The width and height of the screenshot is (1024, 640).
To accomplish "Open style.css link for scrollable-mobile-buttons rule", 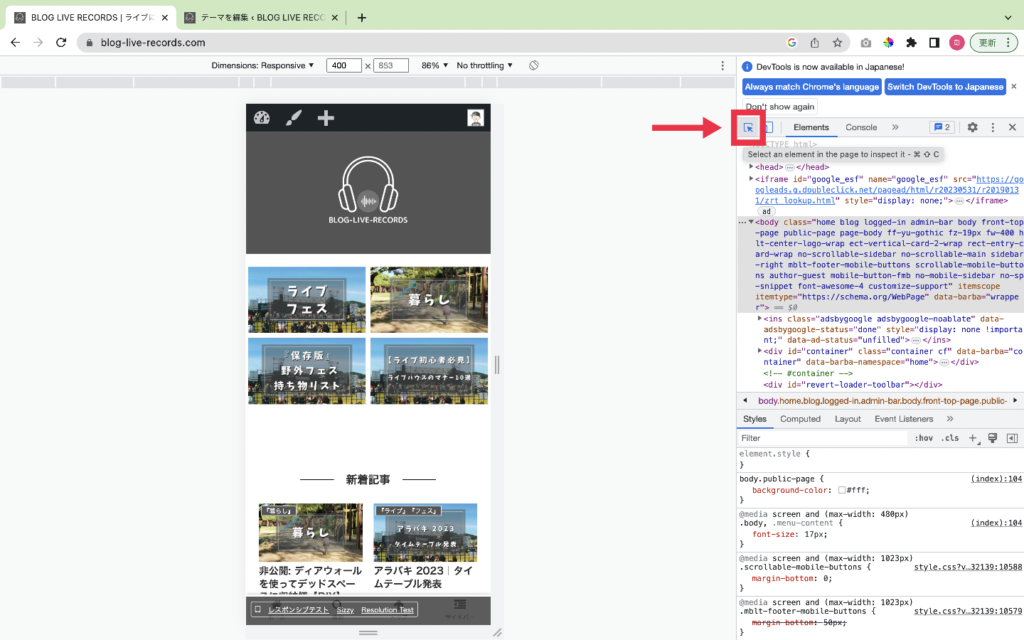I will 968,567.
